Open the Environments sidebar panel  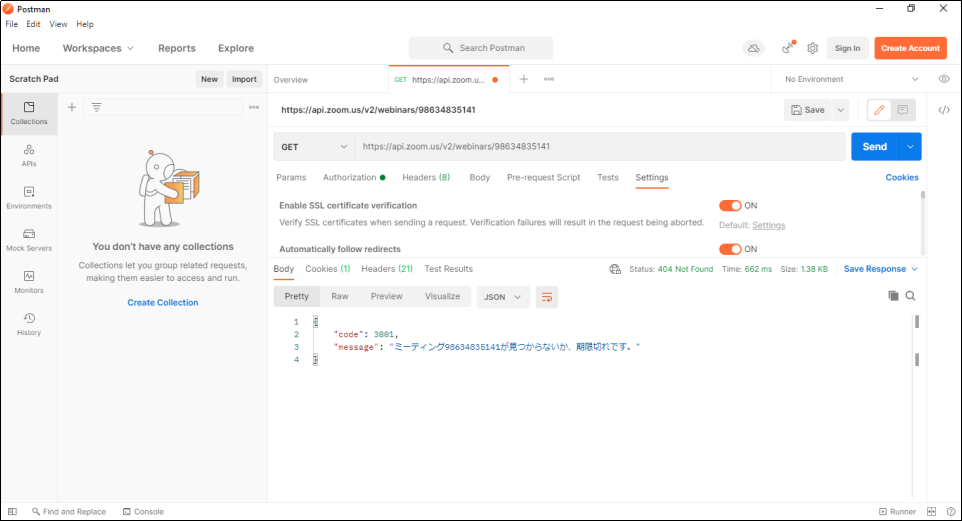tap(29, 198)
